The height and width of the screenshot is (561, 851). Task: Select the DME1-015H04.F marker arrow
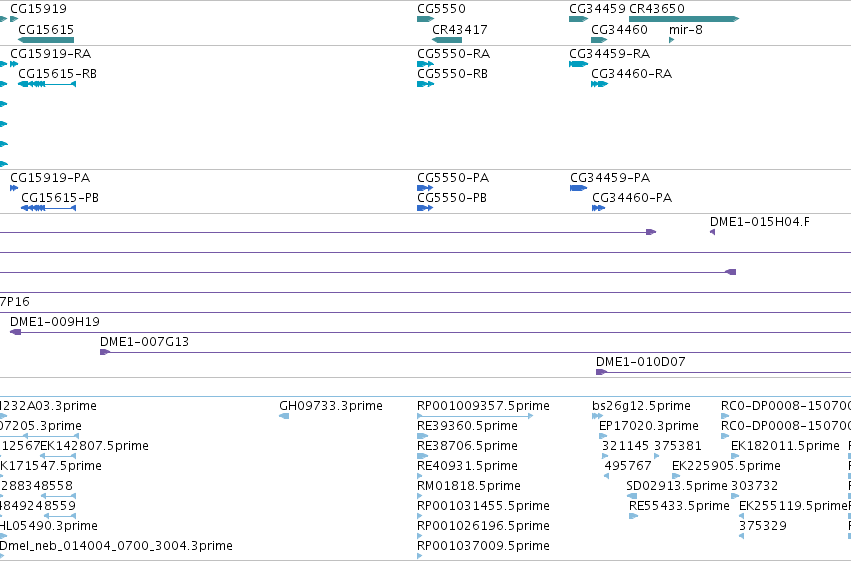[713, 232]
